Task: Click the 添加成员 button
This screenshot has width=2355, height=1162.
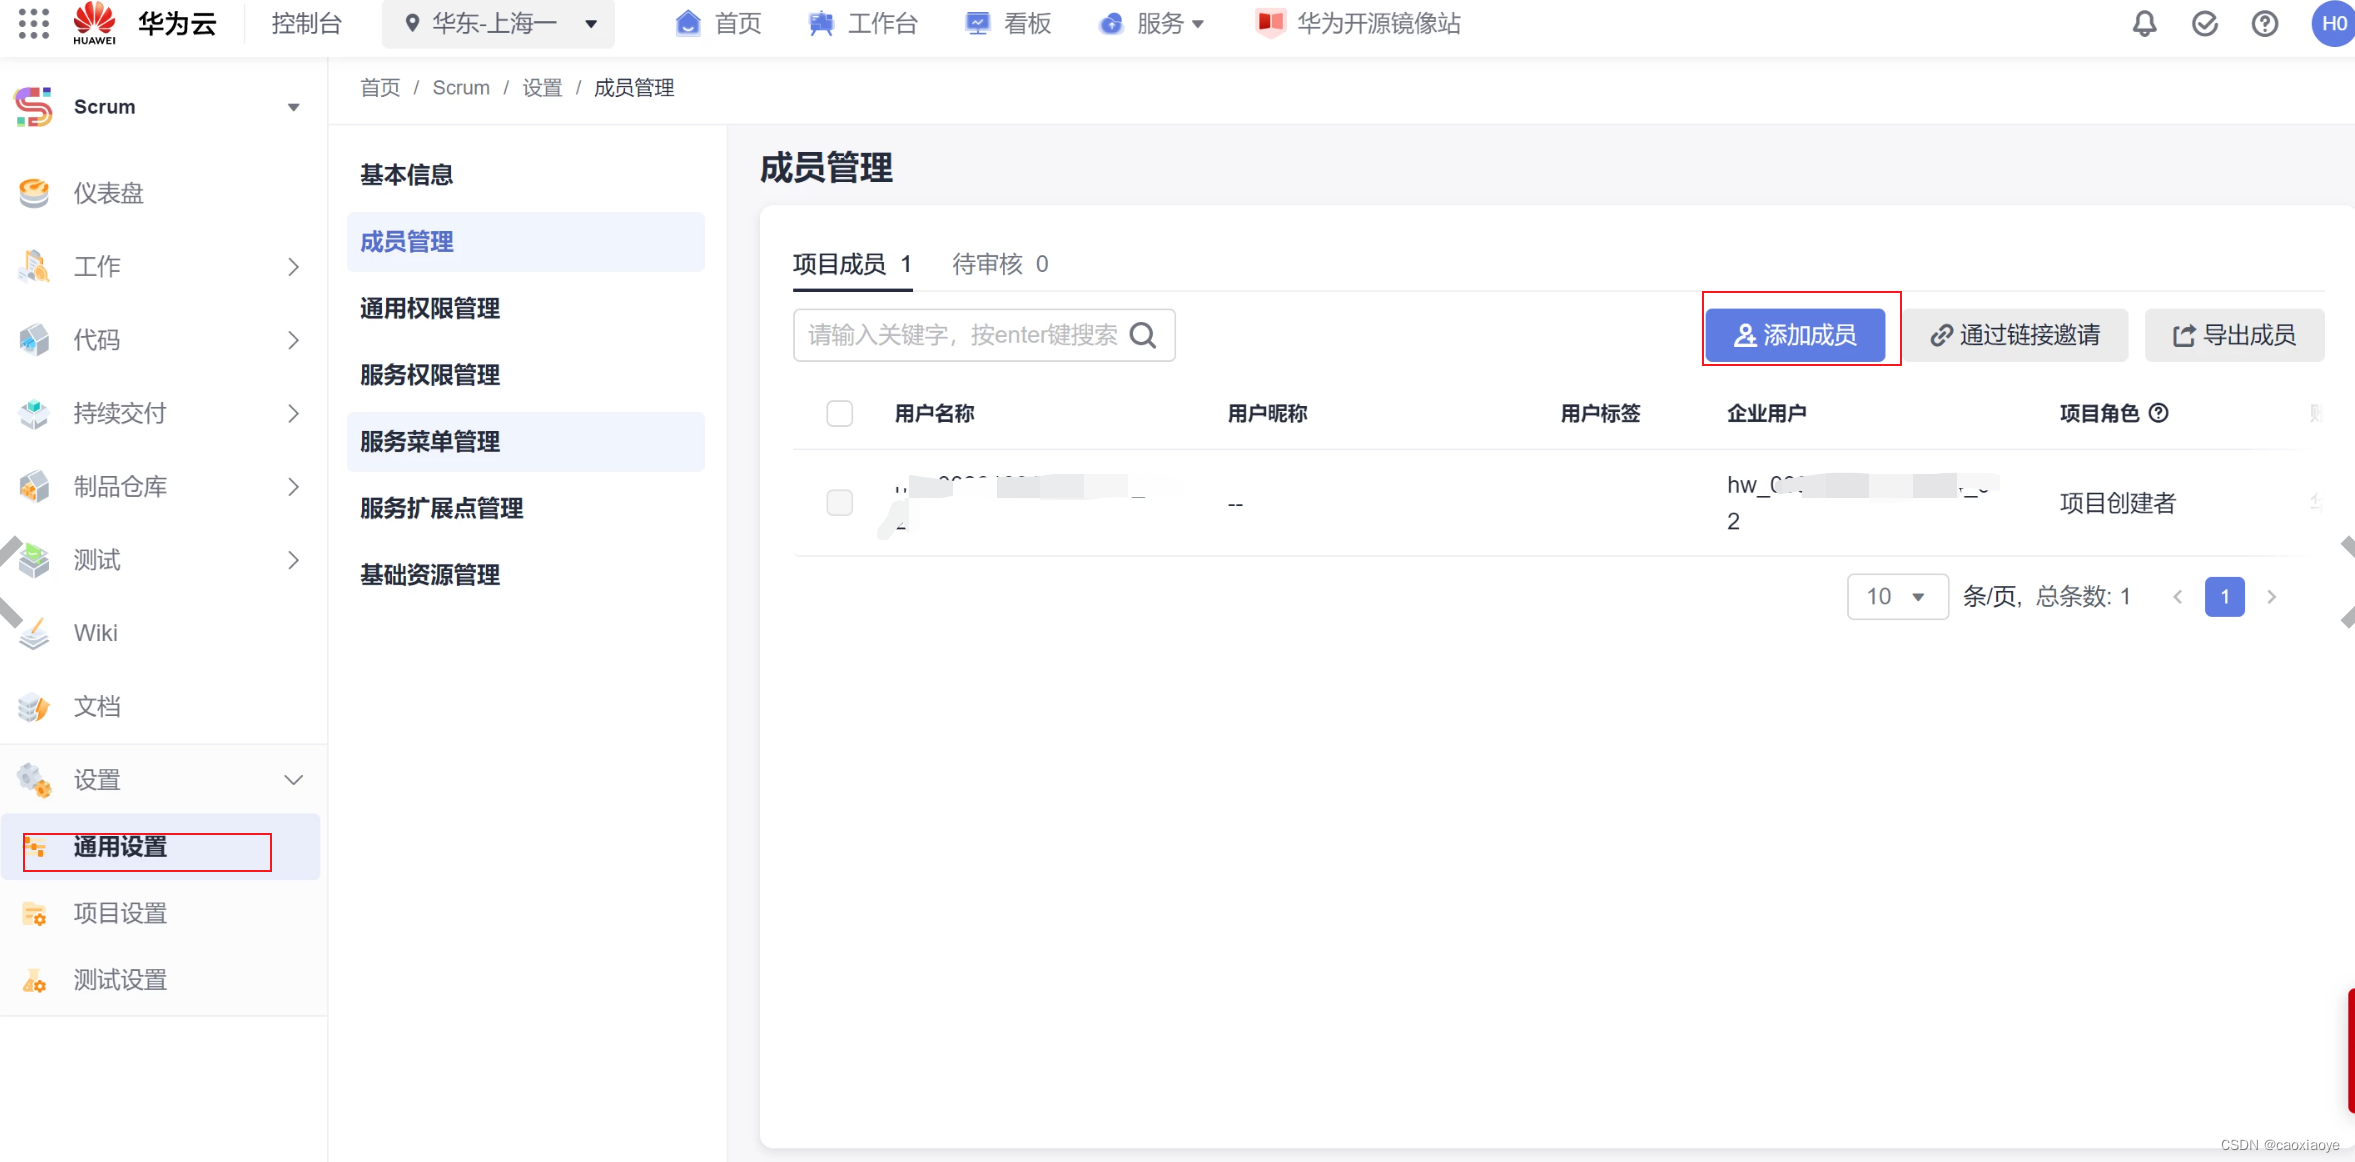Action: (x=1795, y=335)
